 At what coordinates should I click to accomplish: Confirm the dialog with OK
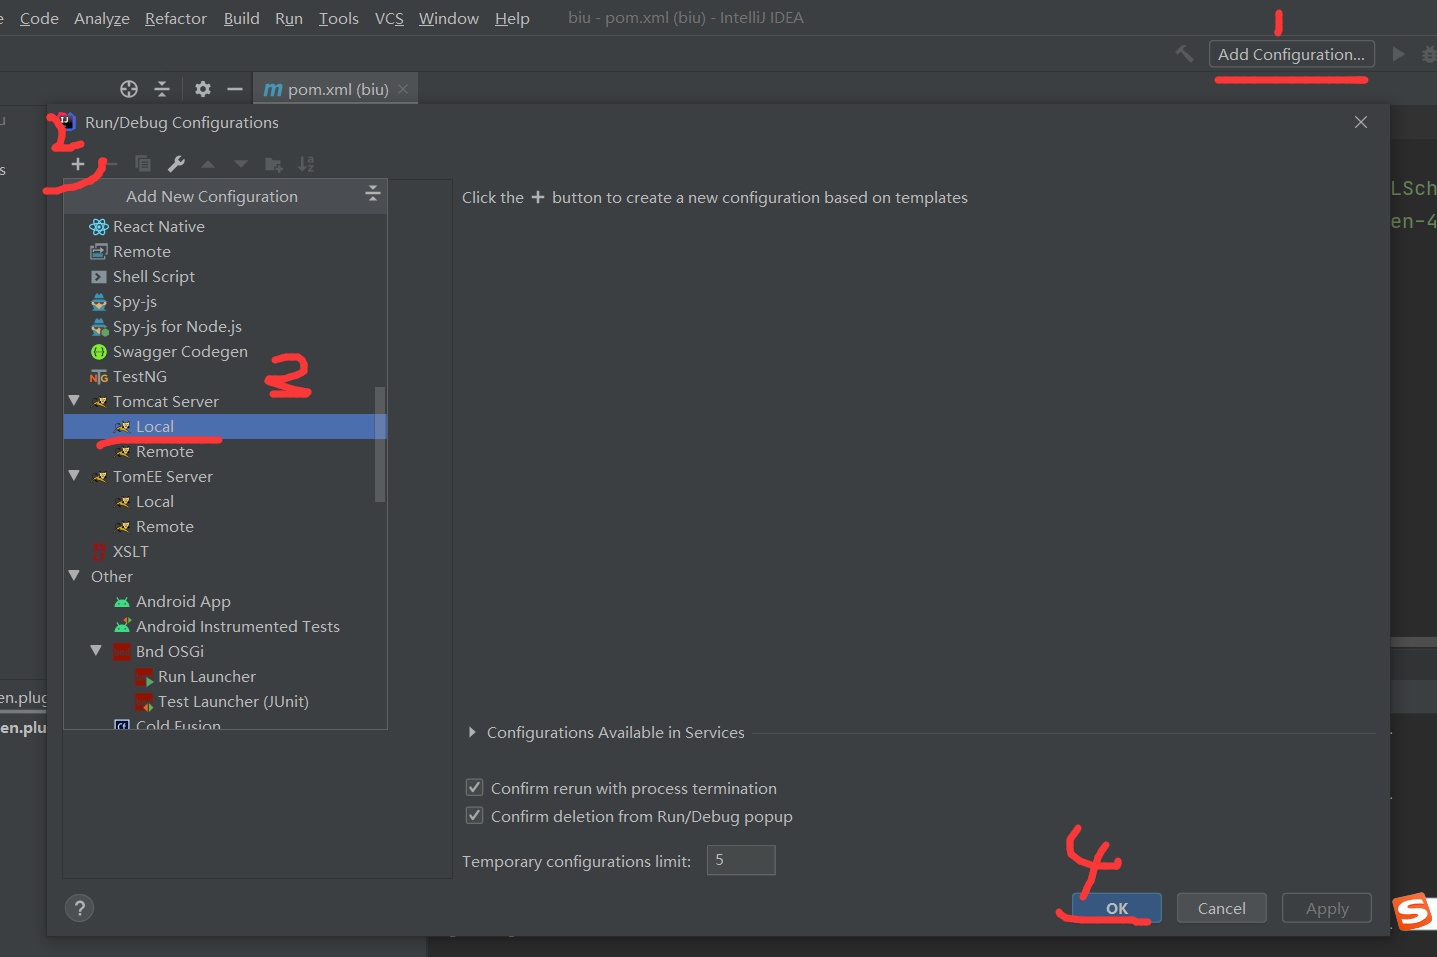(x=1117, y=908)
